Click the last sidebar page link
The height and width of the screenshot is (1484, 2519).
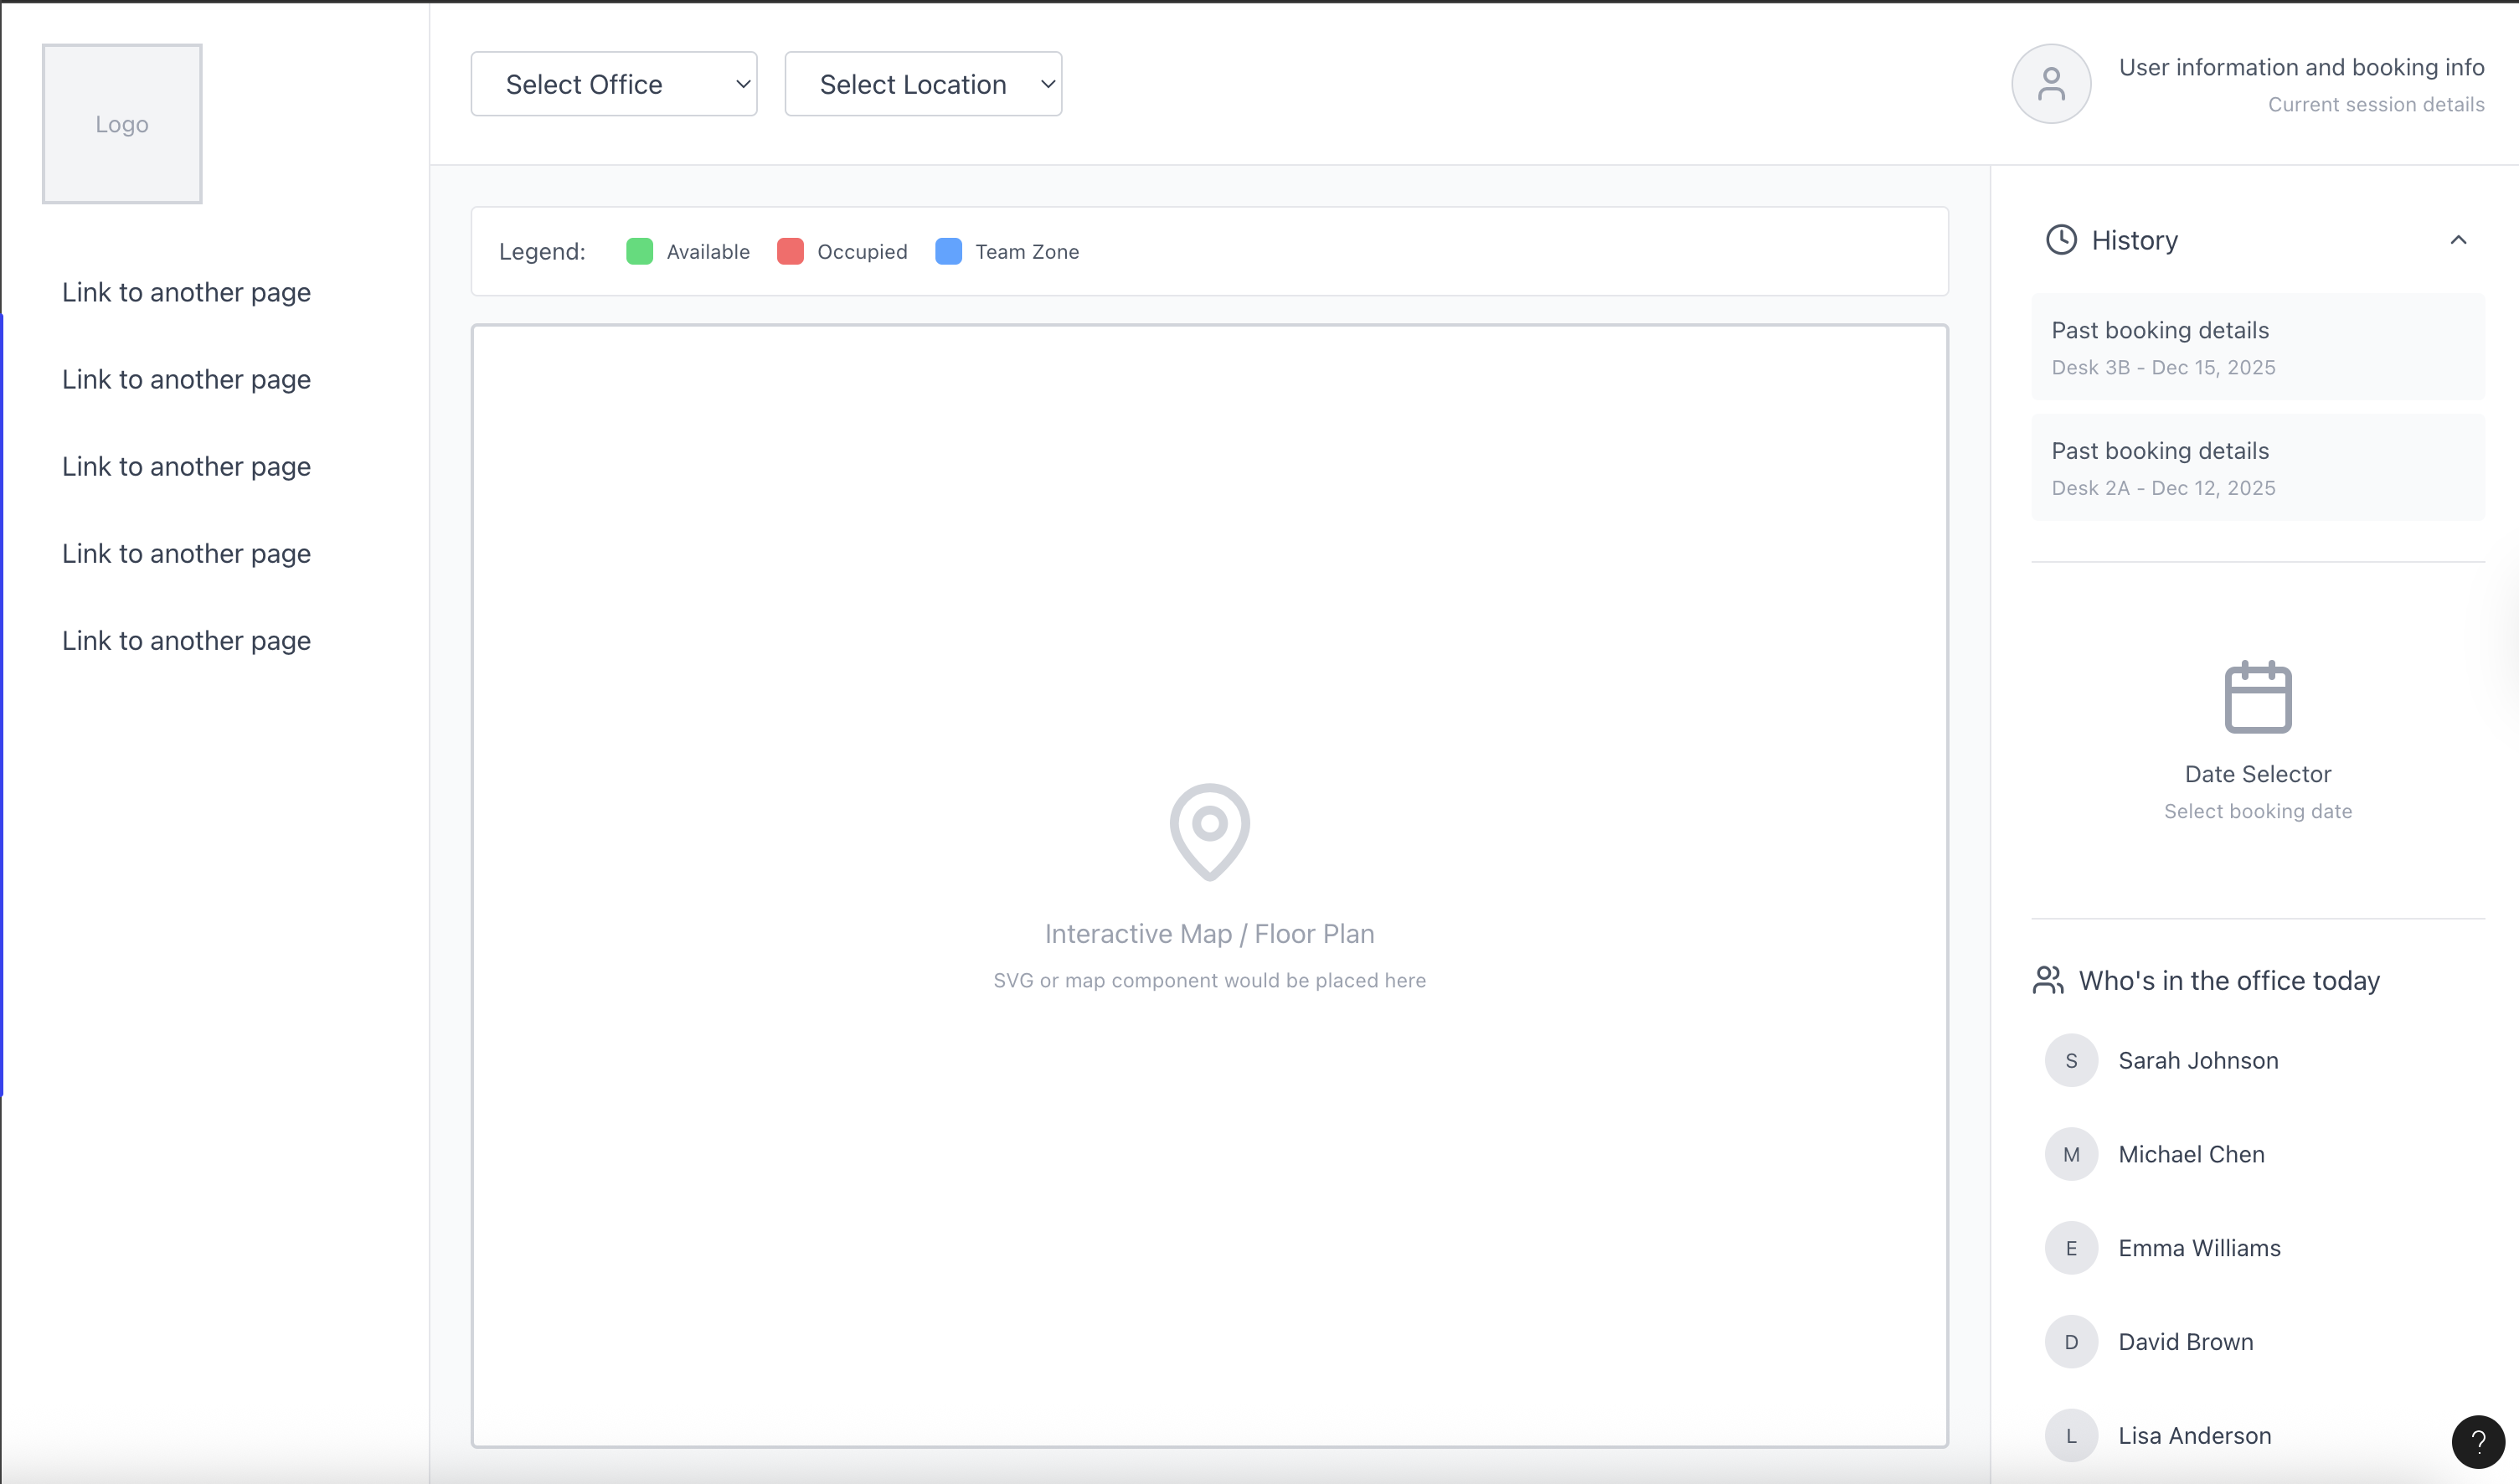(186, 640)
